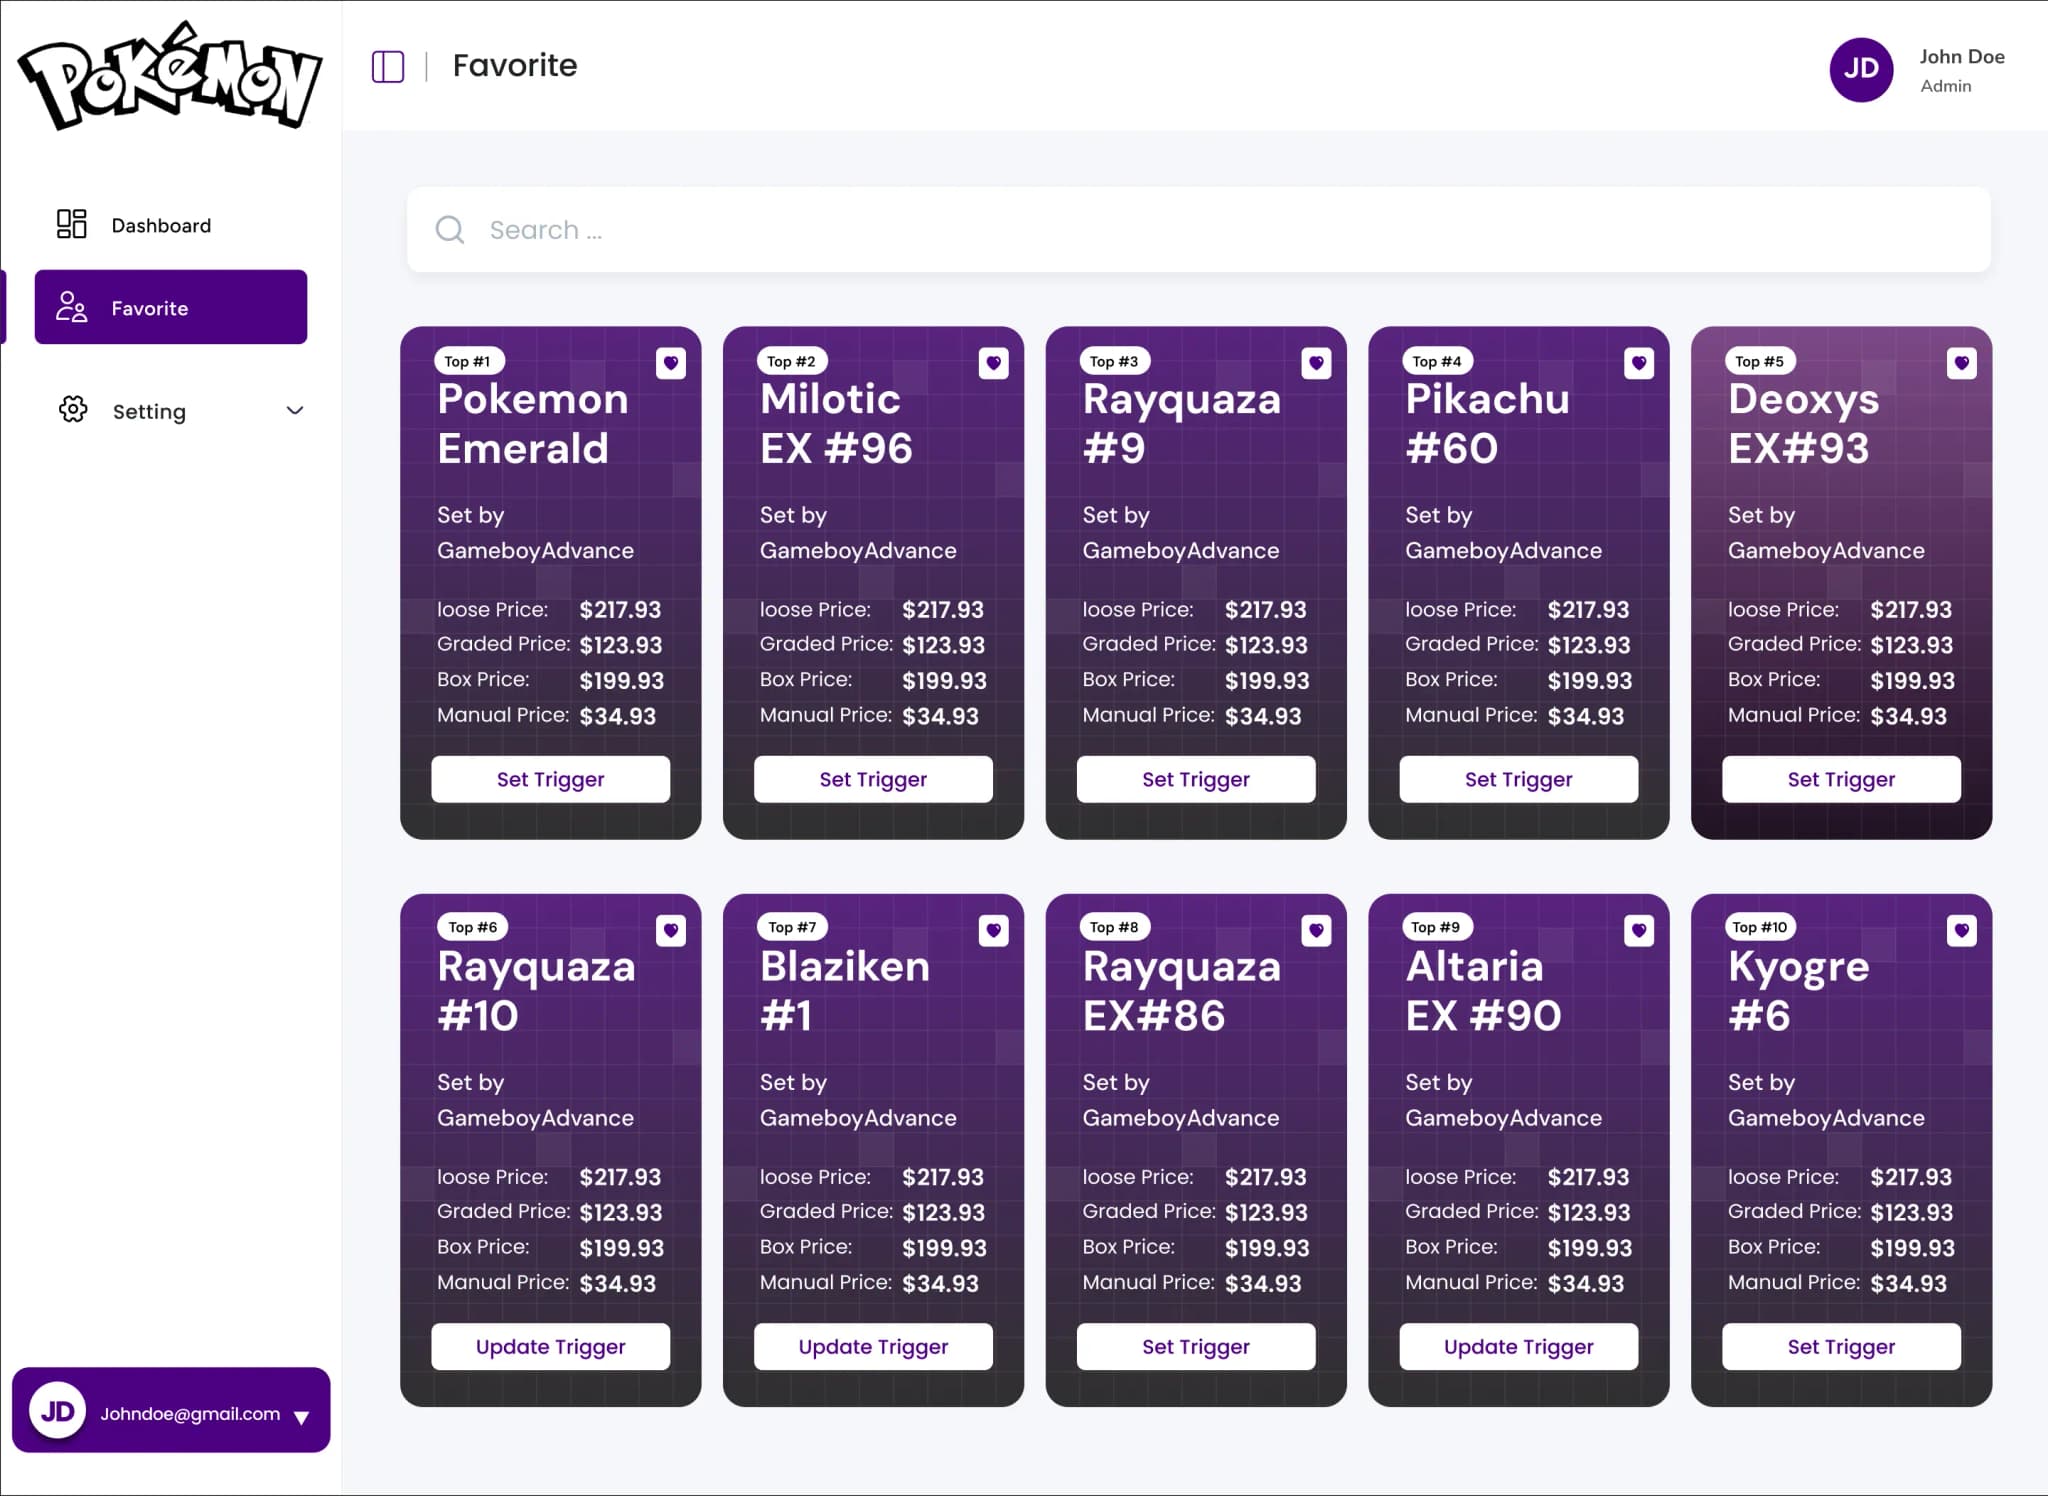The width and height of the screenshot is (2048, 1496).
Task: Expand the Setting menu chevron
Action: [295, 410]
